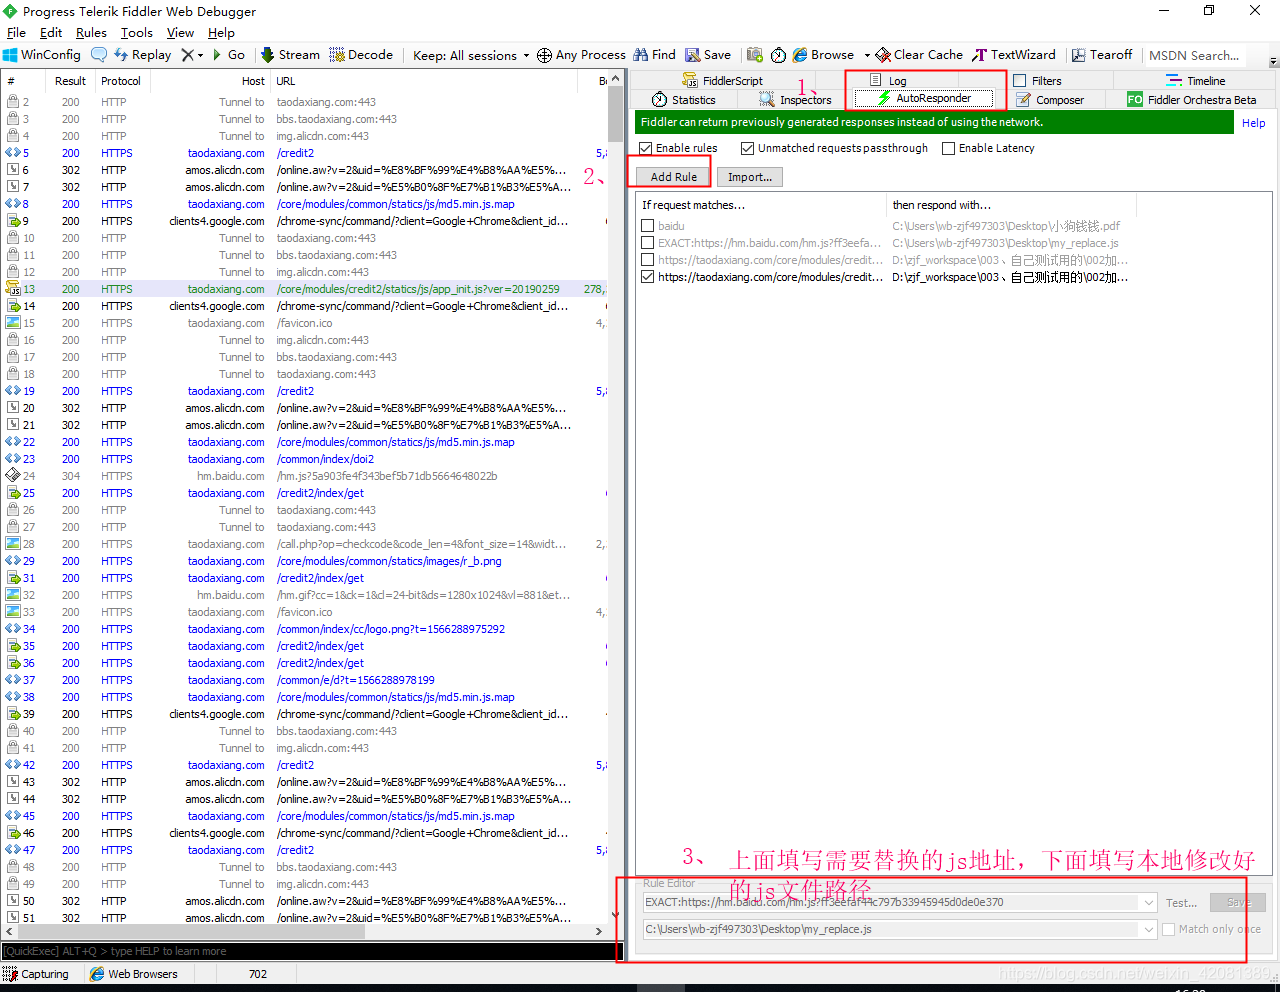Click Test... in Rule Editor
1280x992 pixels.
click(x=1181, y=903)
